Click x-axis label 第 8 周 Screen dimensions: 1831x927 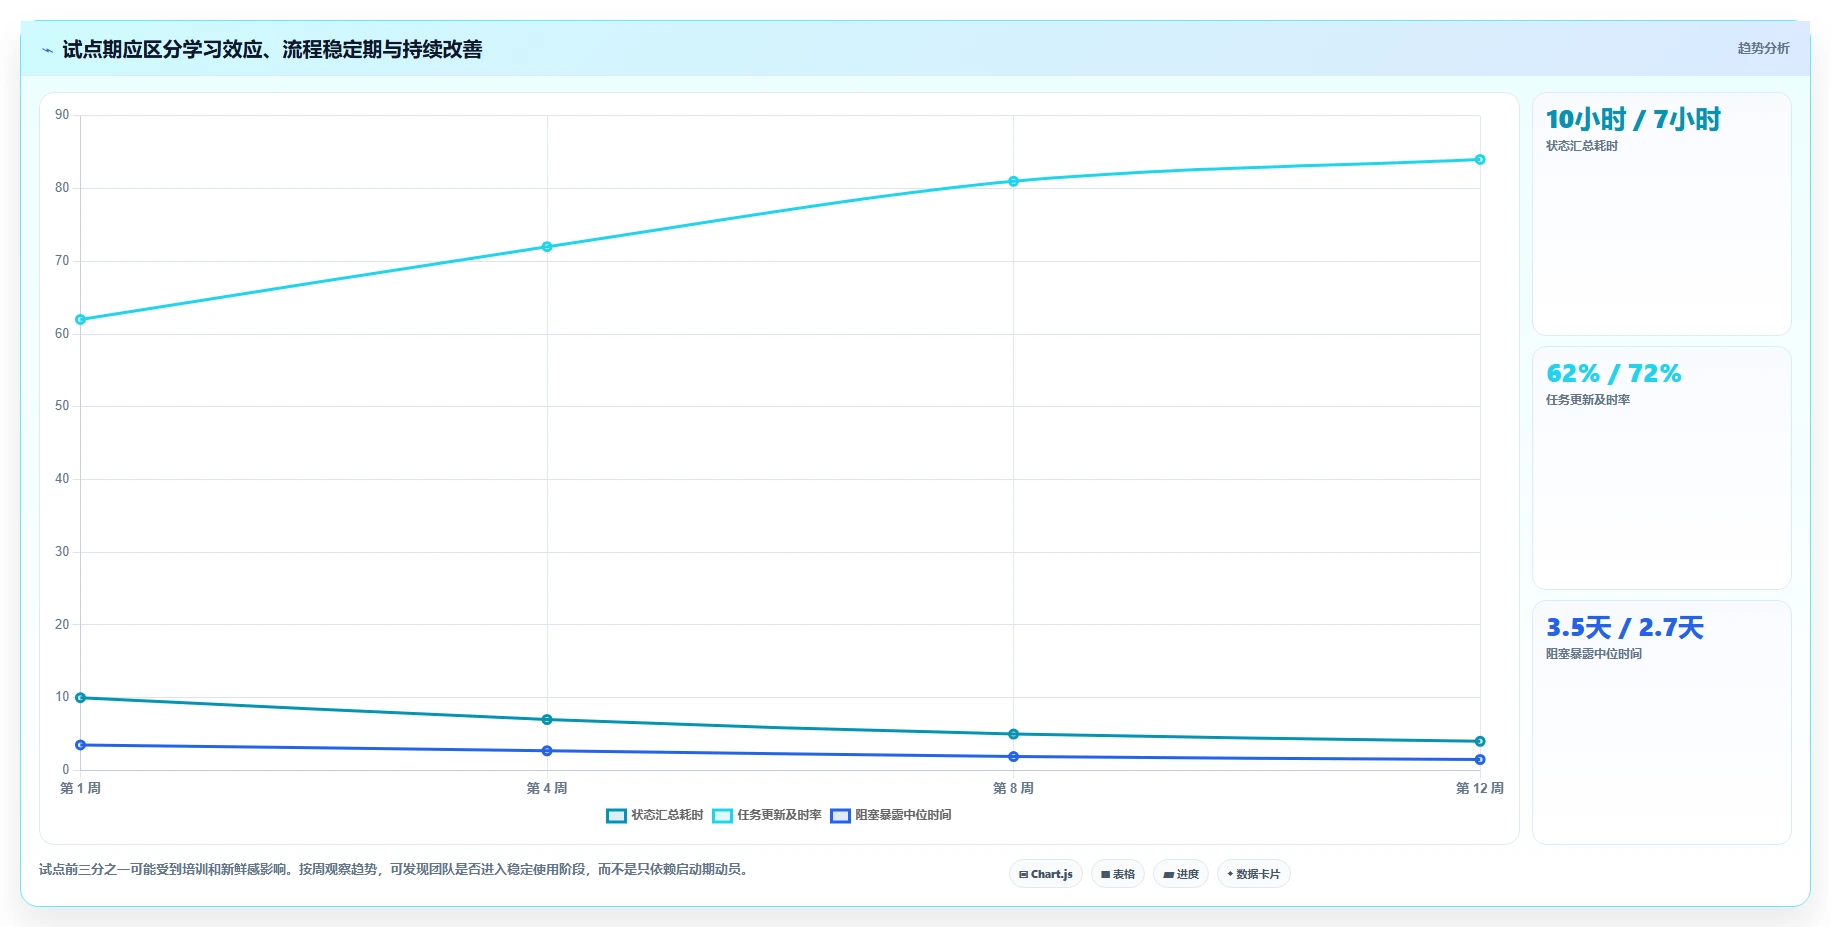(1013, 788)
